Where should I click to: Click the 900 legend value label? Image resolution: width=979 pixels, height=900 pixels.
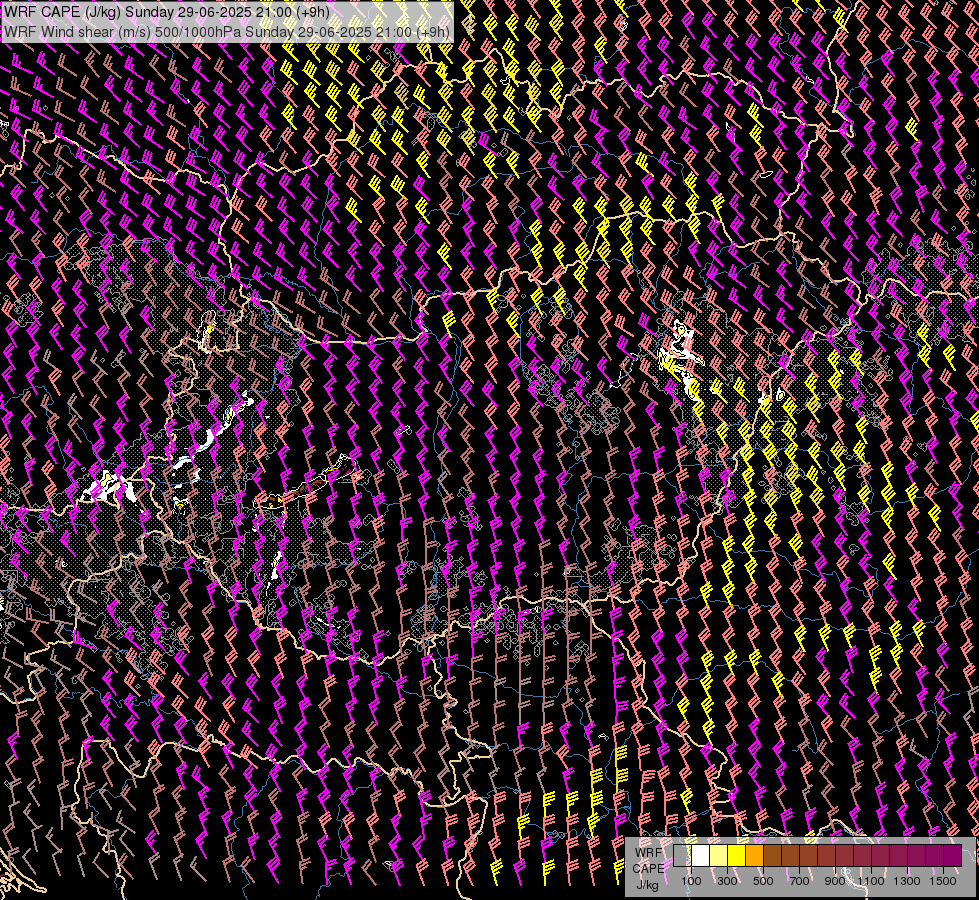point(835,881)
